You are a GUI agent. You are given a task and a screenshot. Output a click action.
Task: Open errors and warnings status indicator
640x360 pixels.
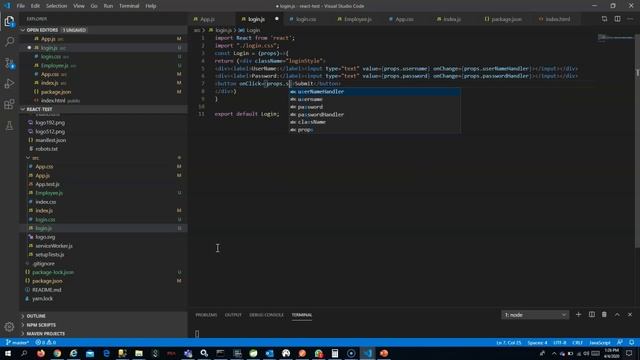click(45, 342)
